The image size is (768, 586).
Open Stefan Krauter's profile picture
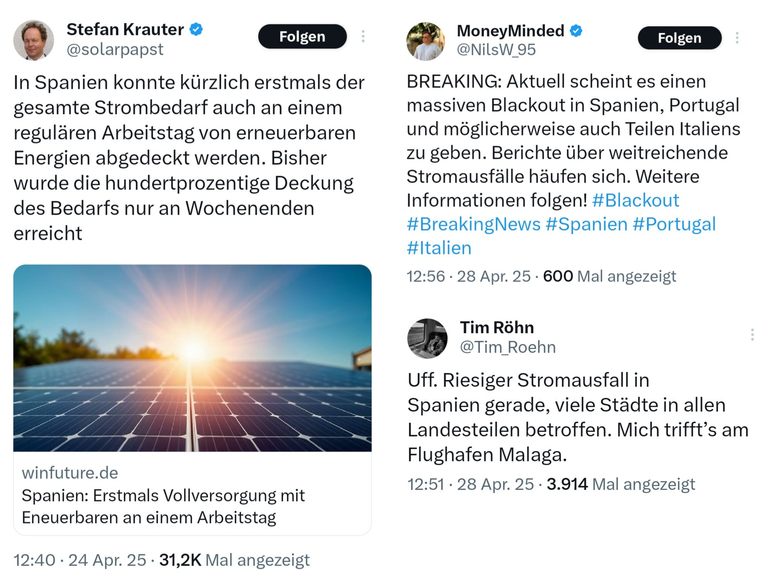point(33,40)
